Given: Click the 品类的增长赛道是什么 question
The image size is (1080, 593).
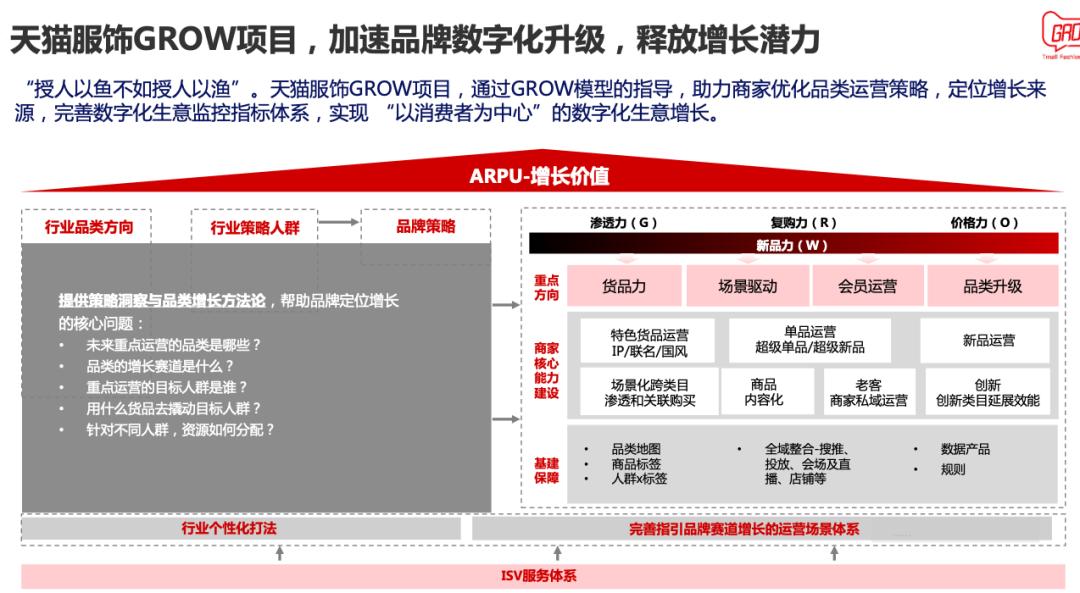Looking at the screenshot, I should point(160,366).
